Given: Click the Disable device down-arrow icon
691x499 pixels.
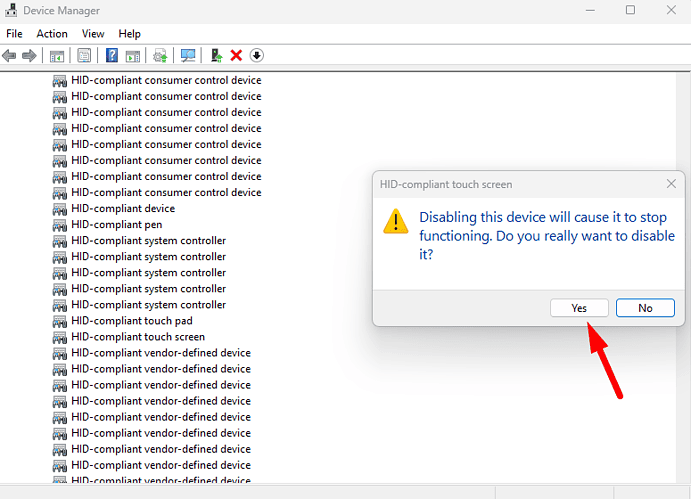Looking at the screenshot, I should point(257,55).
